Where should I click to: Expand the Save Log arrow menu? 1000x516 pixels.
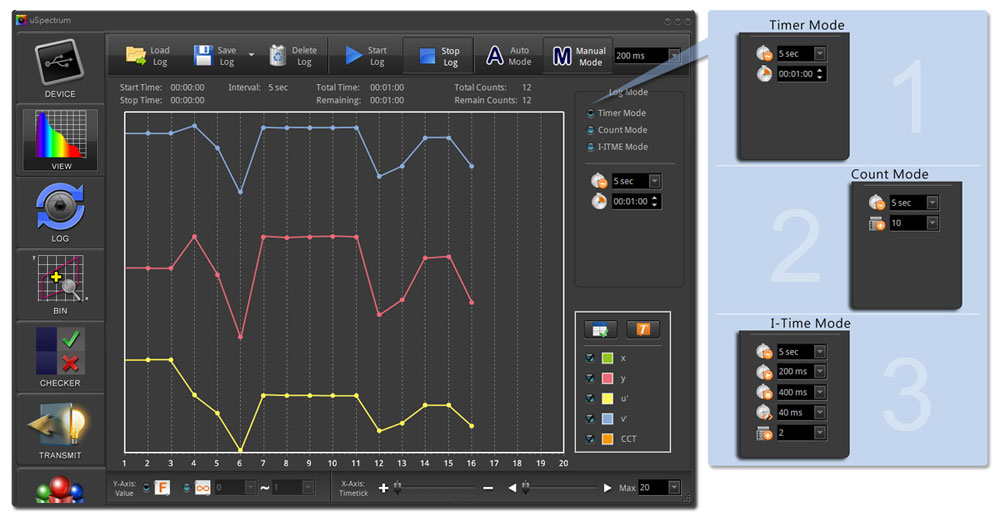[251, 56]
